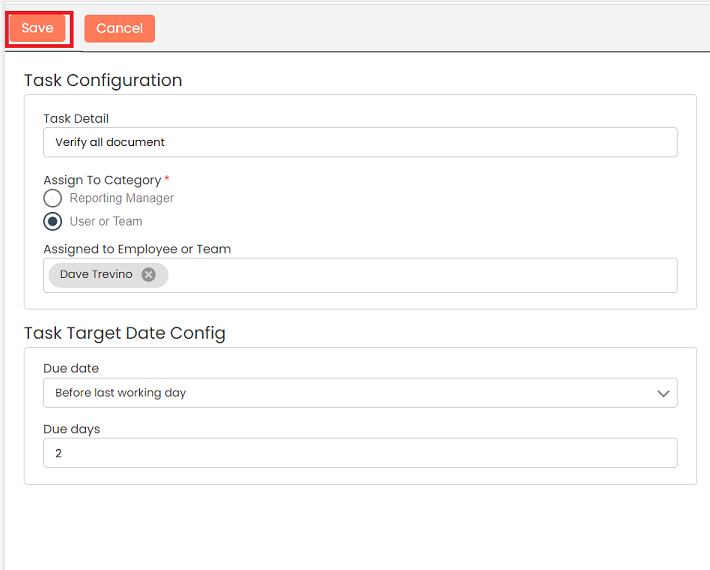
Task: Click inside the Task Detail text field
Action: coord(360,142)
